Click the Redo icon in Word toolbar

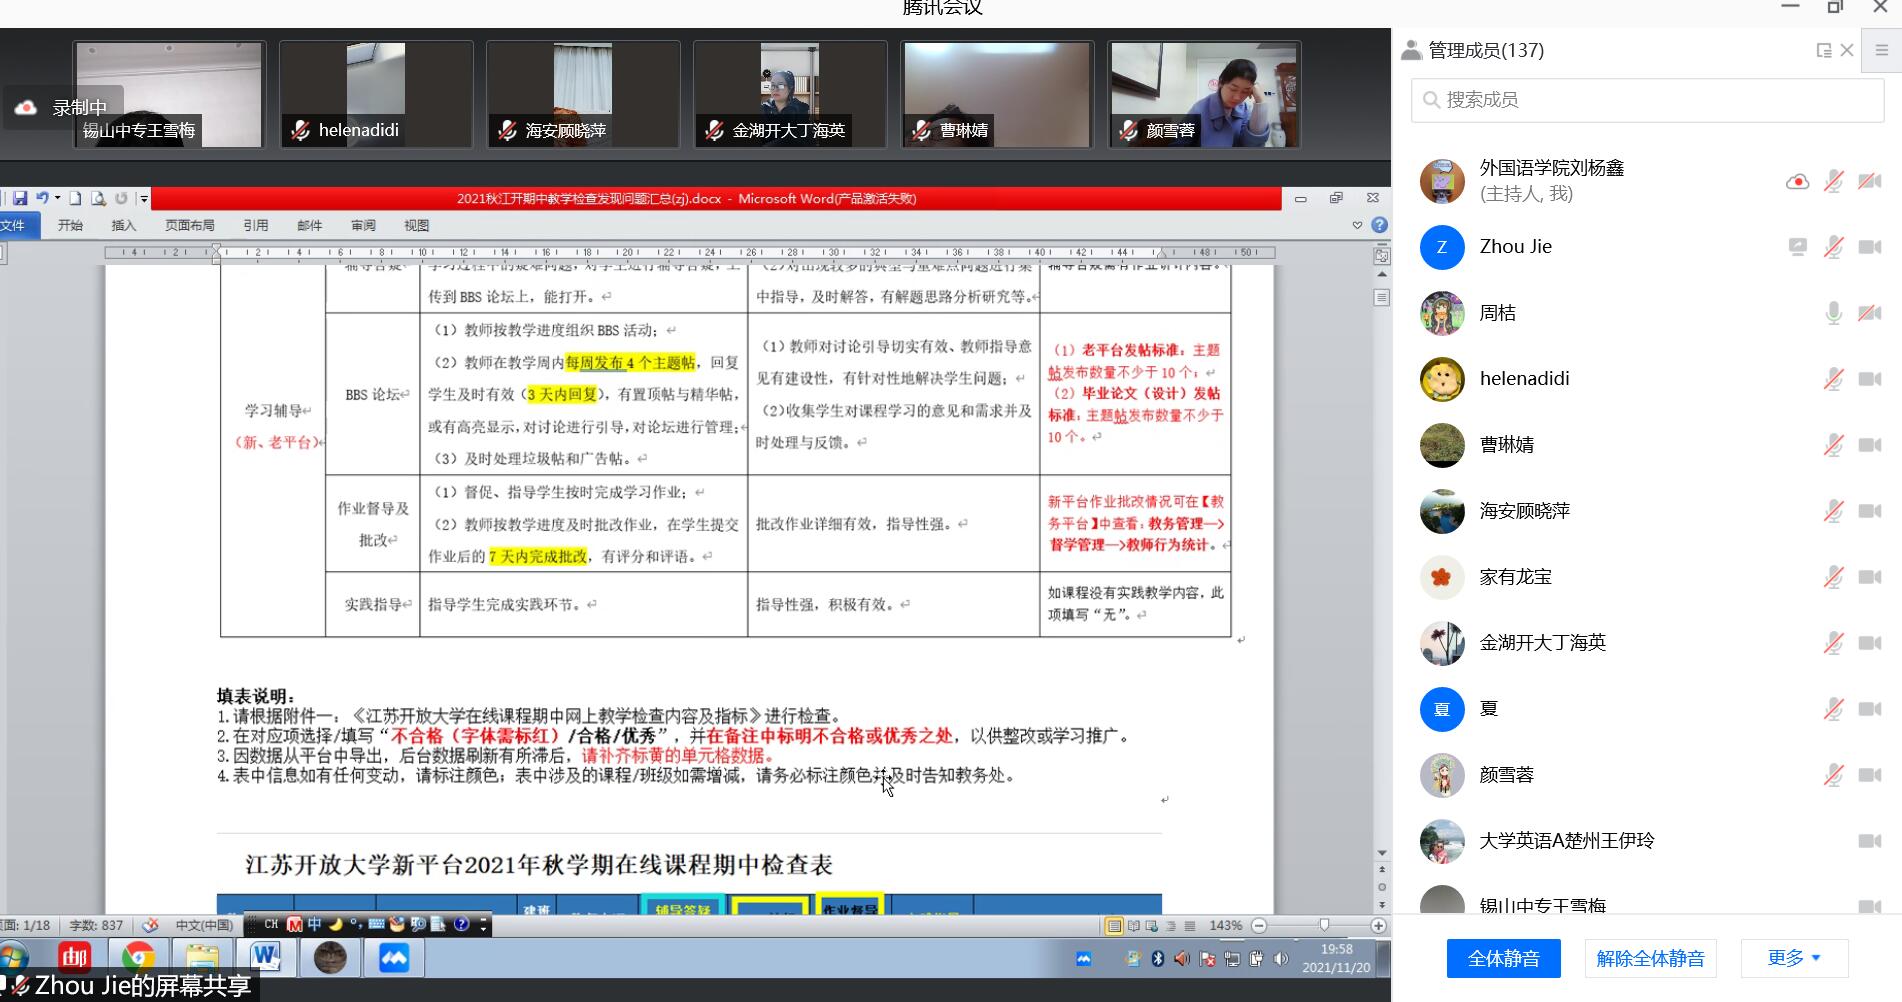(x=121, y=198)
